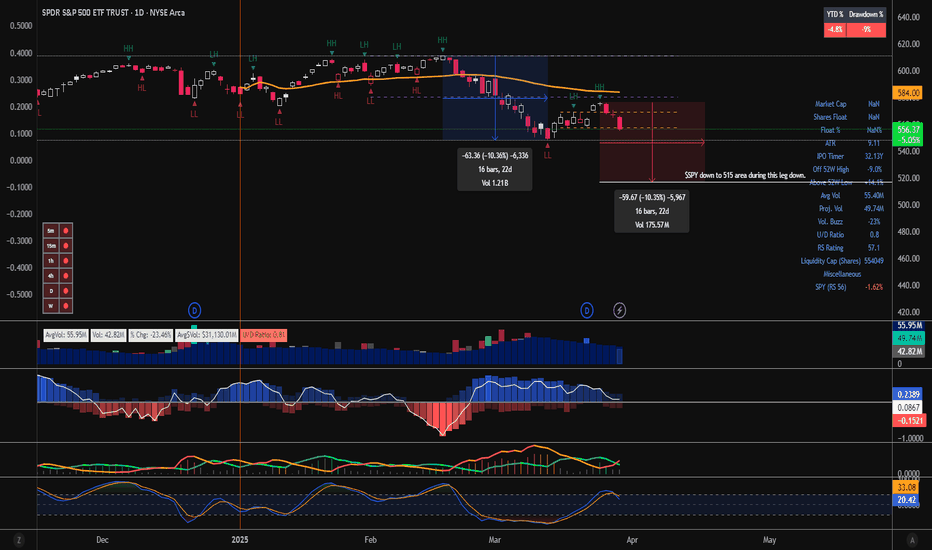Click the blue 0.2389 indicator value label
This screenshot has width=932, height=550.
tap(908, 394)
